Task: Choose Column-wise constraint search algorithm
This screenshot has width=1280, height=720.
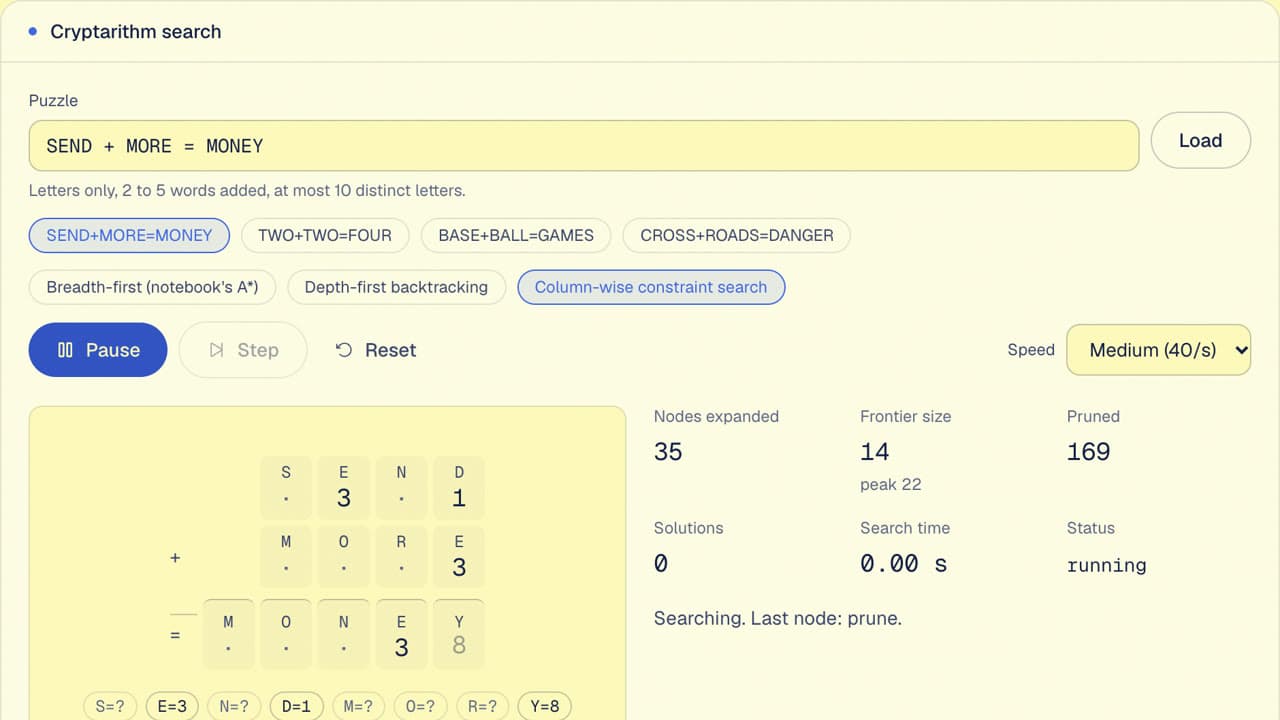Action: pos(651,287)
